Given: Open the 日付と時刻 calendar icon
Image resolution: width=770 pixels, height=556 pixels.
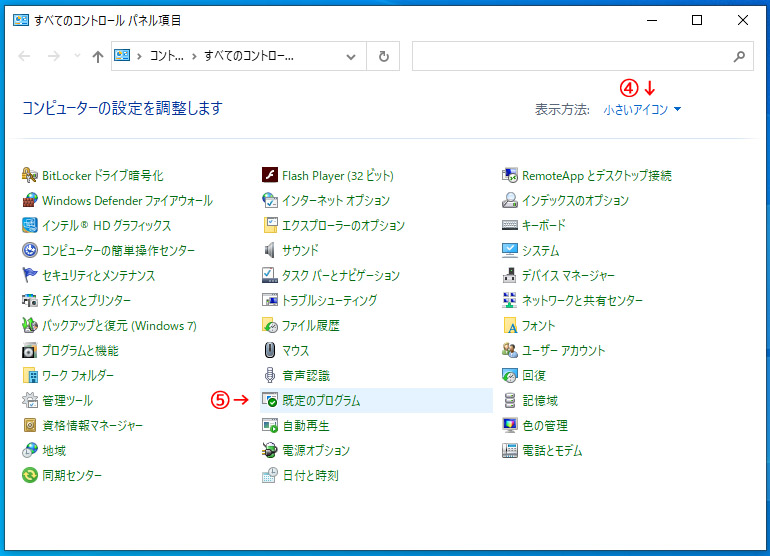Looking at the screenshot, I should [270, 475].
